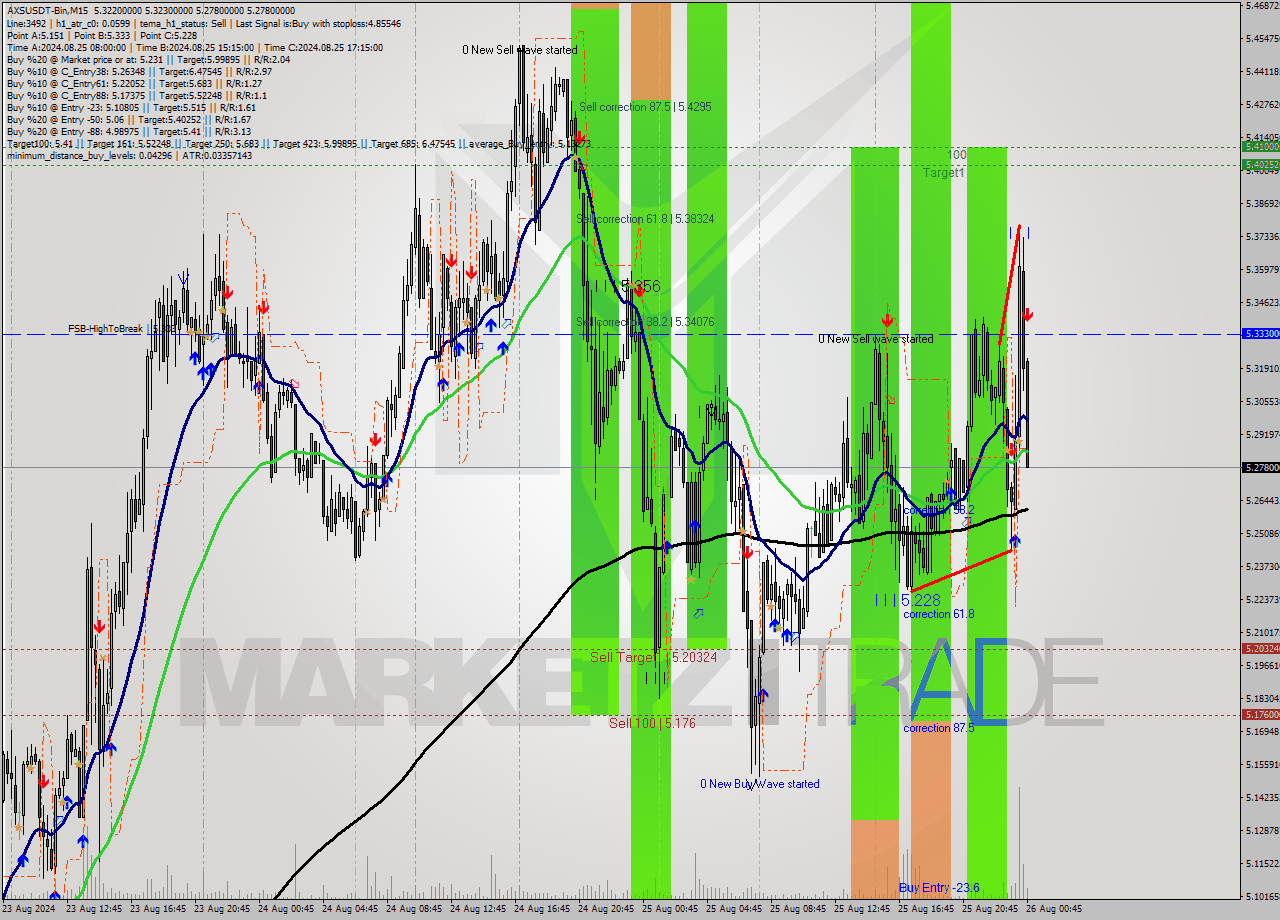Select the 5.2644 value on price axis

[x=1262, y=500]
